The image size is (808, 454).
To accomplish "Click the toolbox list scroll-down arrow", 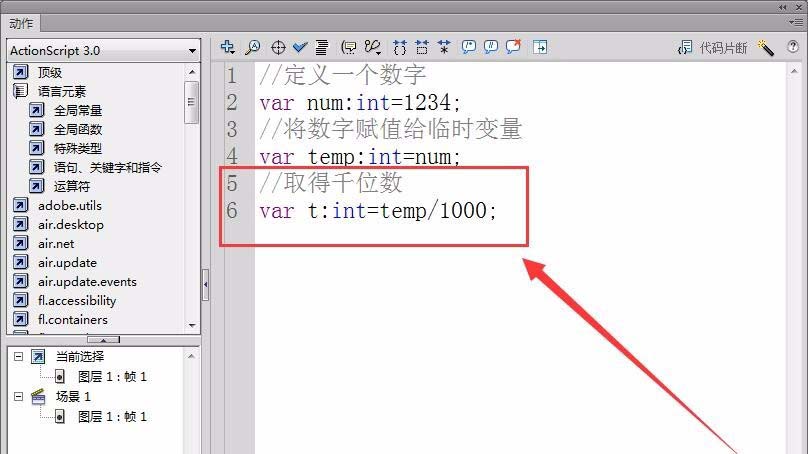I will (x=192, y=326).
